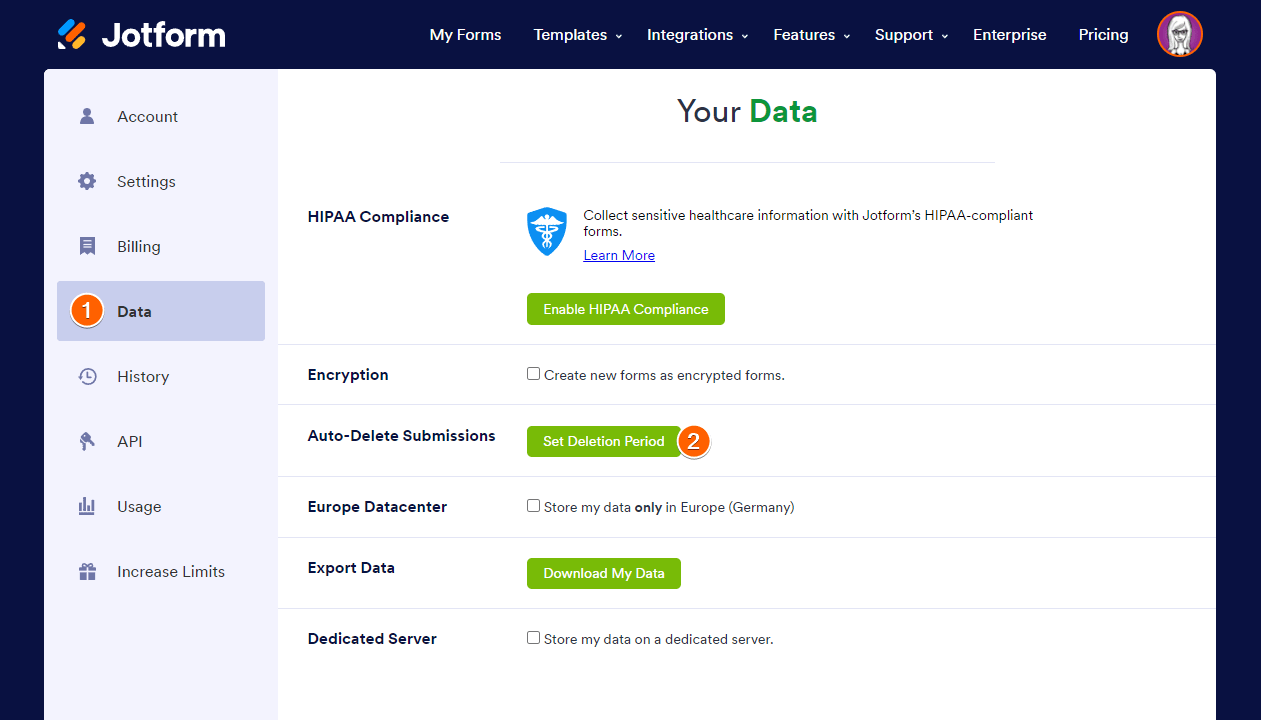1261x720 pixels.
Task: Expand the Support dropdown
Action: (x=912, y=35)
